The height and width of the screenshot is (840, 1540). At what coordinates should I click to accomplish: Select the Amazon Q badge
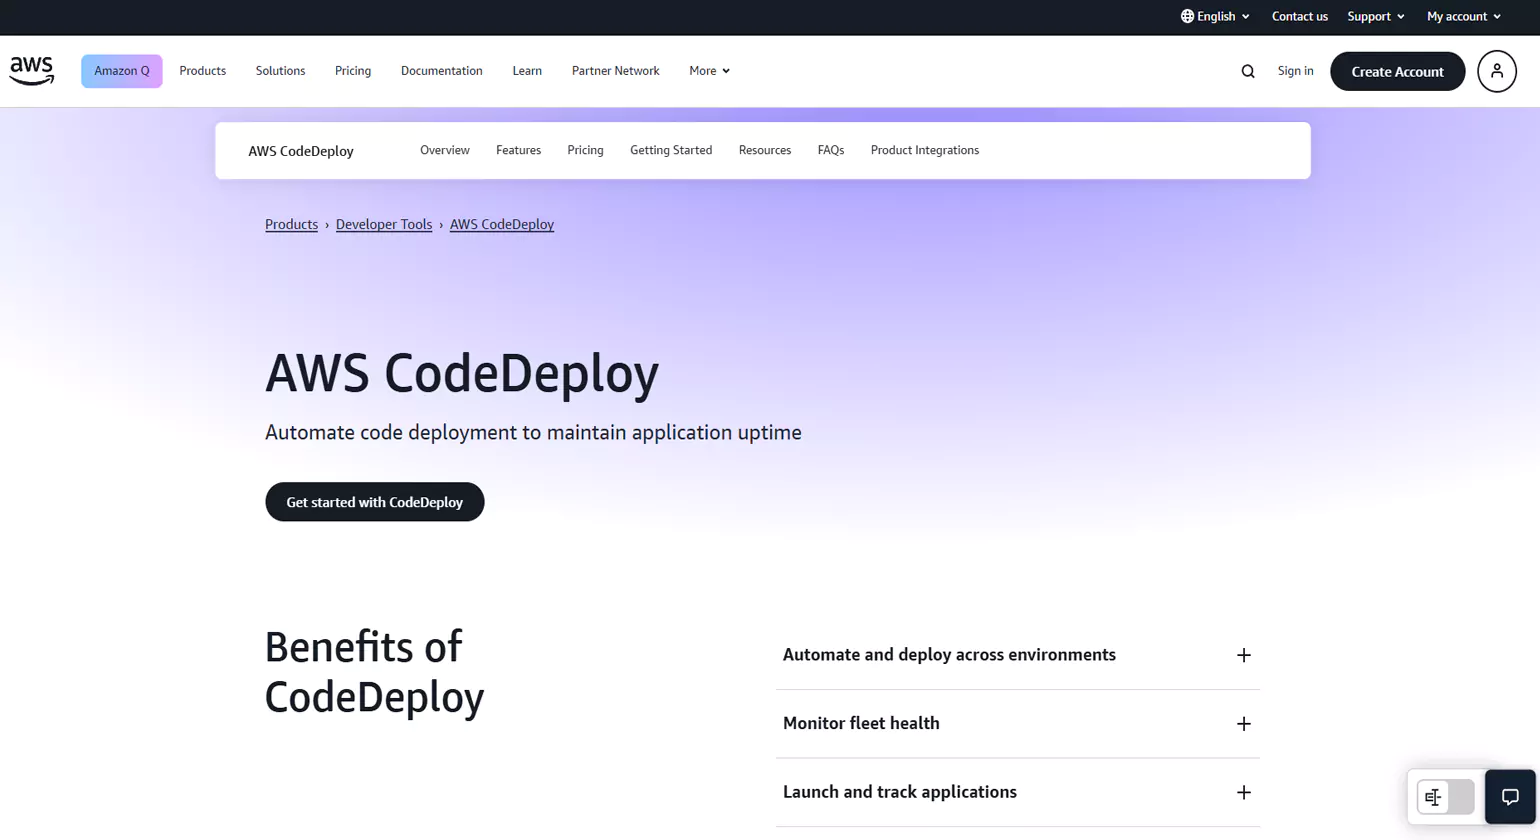(x=121, y=70)
